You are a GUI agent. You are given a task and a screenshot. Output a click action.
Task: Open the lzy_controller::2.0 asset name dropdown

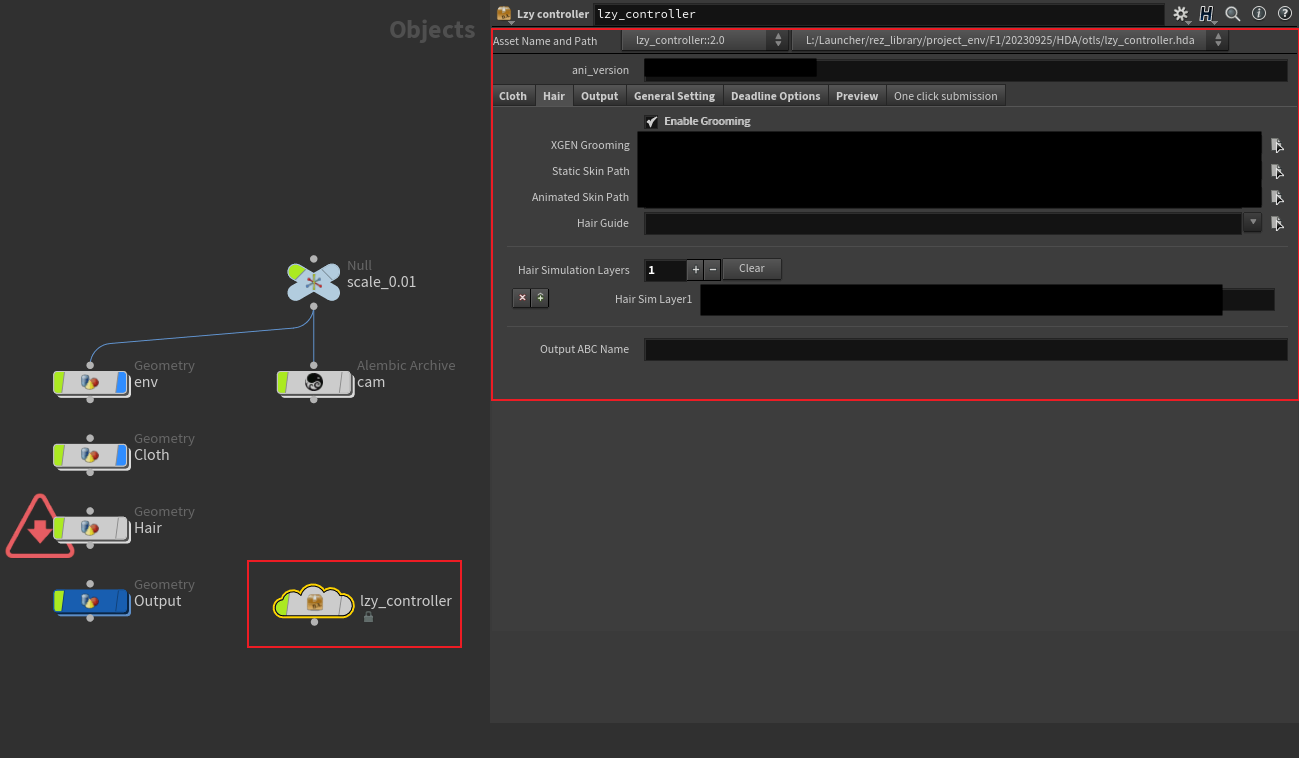[705, 41]
